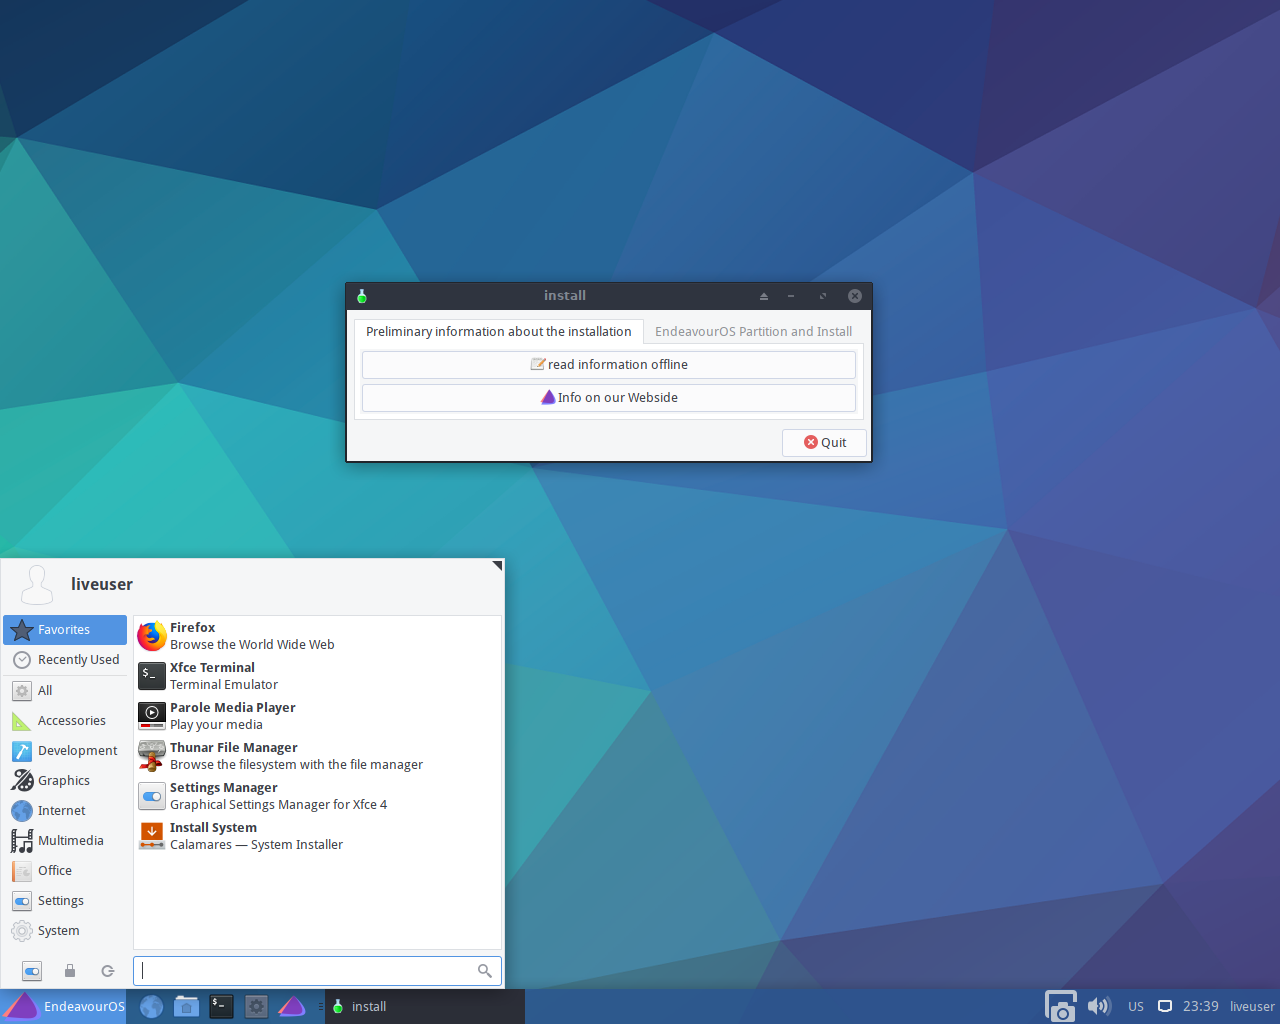Screen dimensions: 1280x1024
Task: Select the Favorites category
Action: click(65, 630)
